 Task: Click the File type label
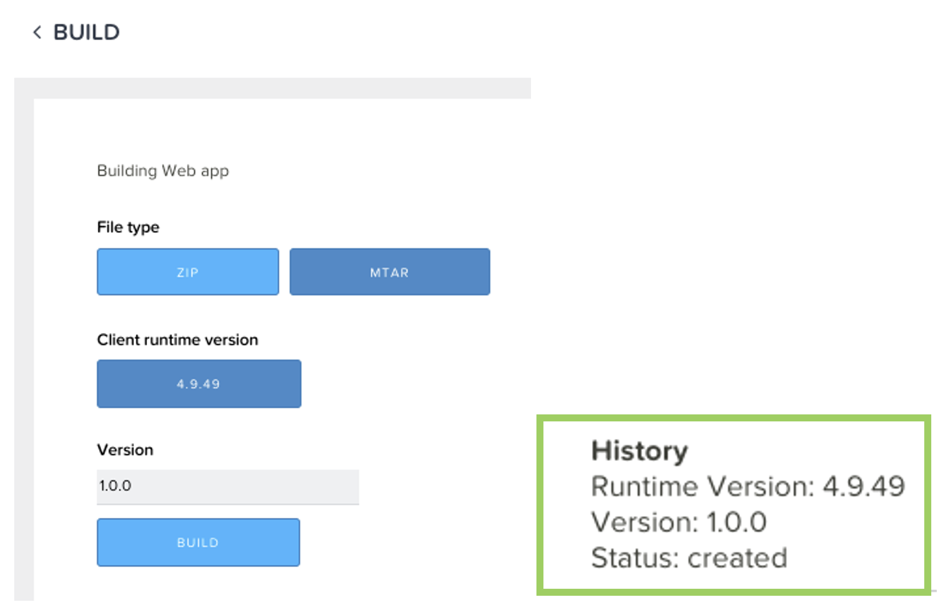(128, 228)
